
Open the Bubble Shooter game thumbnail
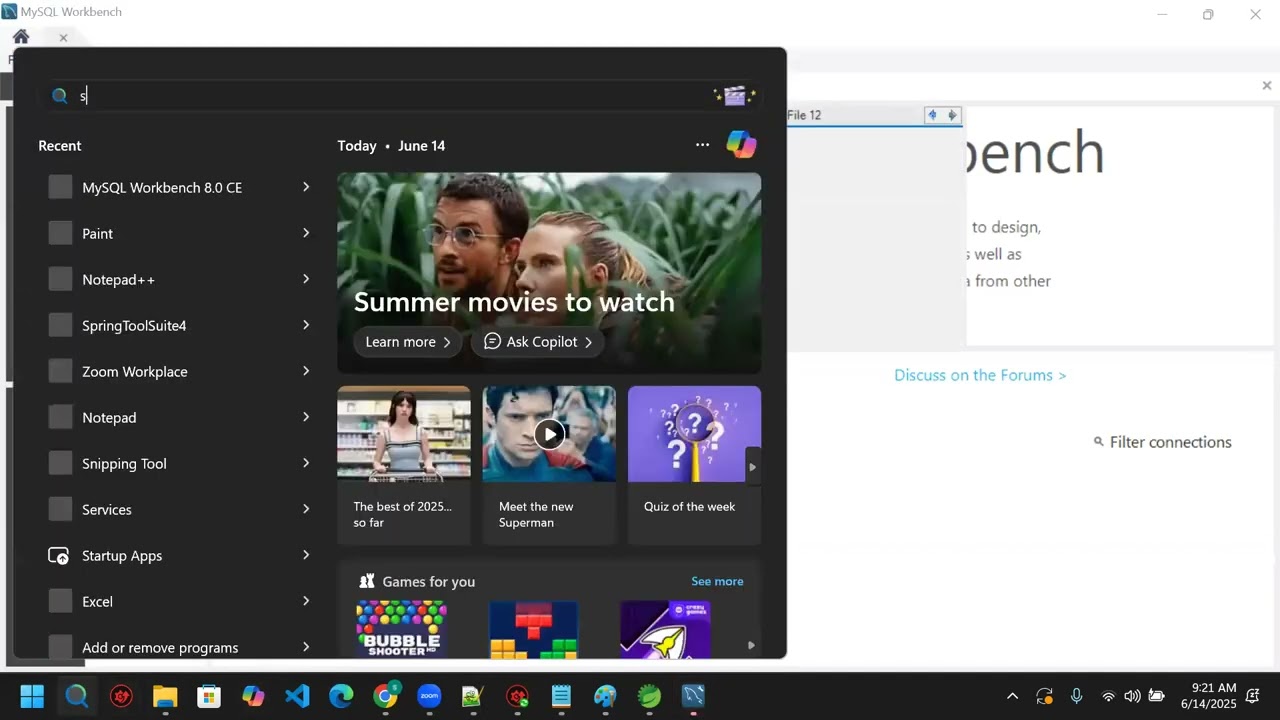pos(401,629)
